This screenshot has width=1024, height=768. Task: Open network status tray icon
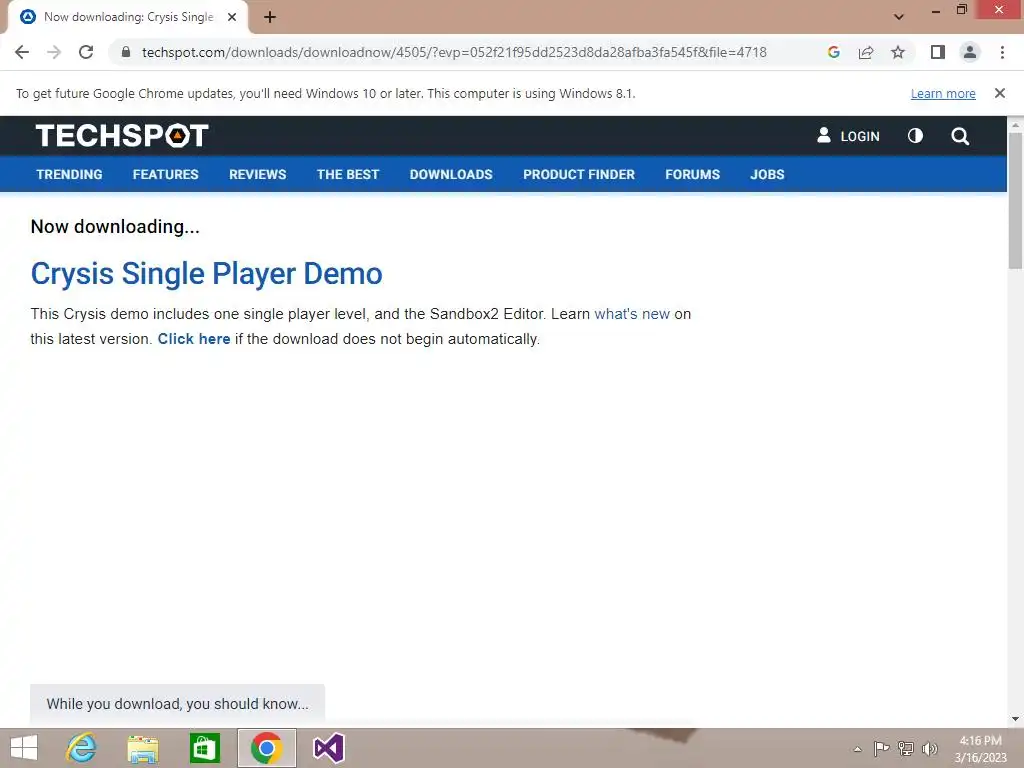tap(906, 748)
